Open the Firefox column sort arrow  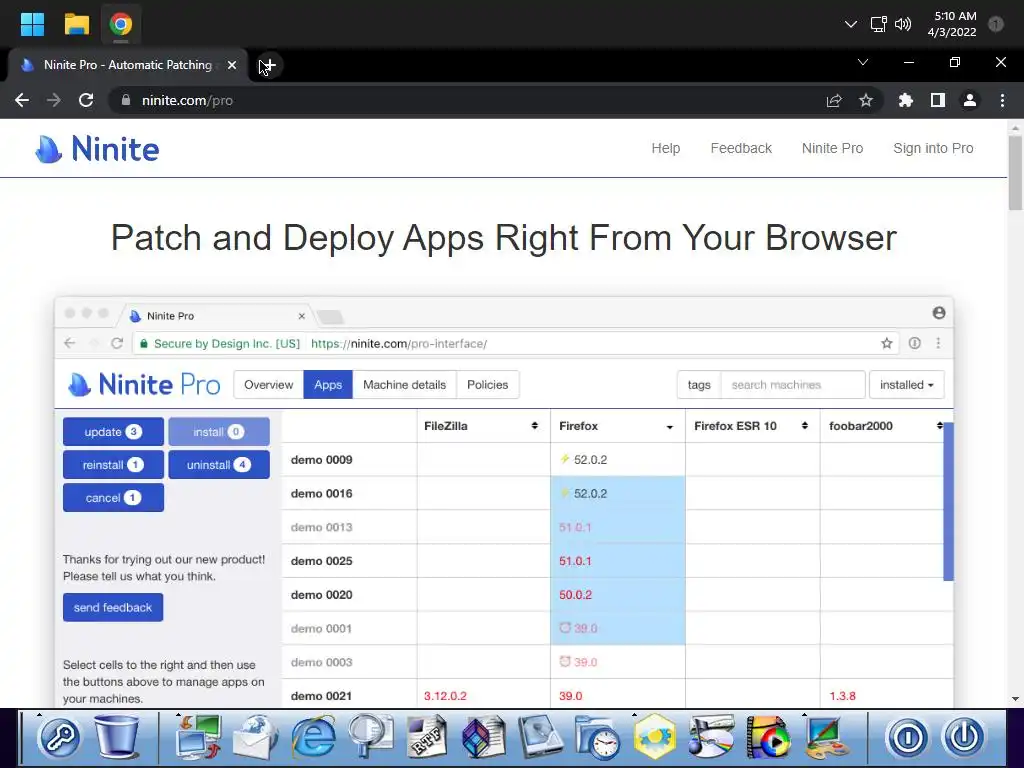point(669,426)
